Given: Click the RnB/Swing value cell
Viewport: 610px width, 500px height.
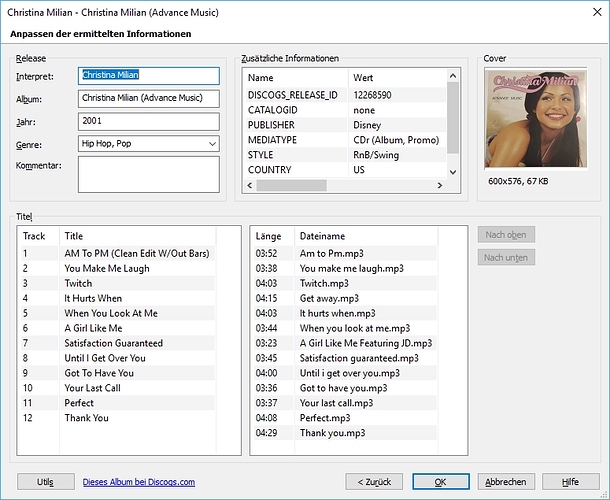Looking at the screenshot, I should (376, 155).
